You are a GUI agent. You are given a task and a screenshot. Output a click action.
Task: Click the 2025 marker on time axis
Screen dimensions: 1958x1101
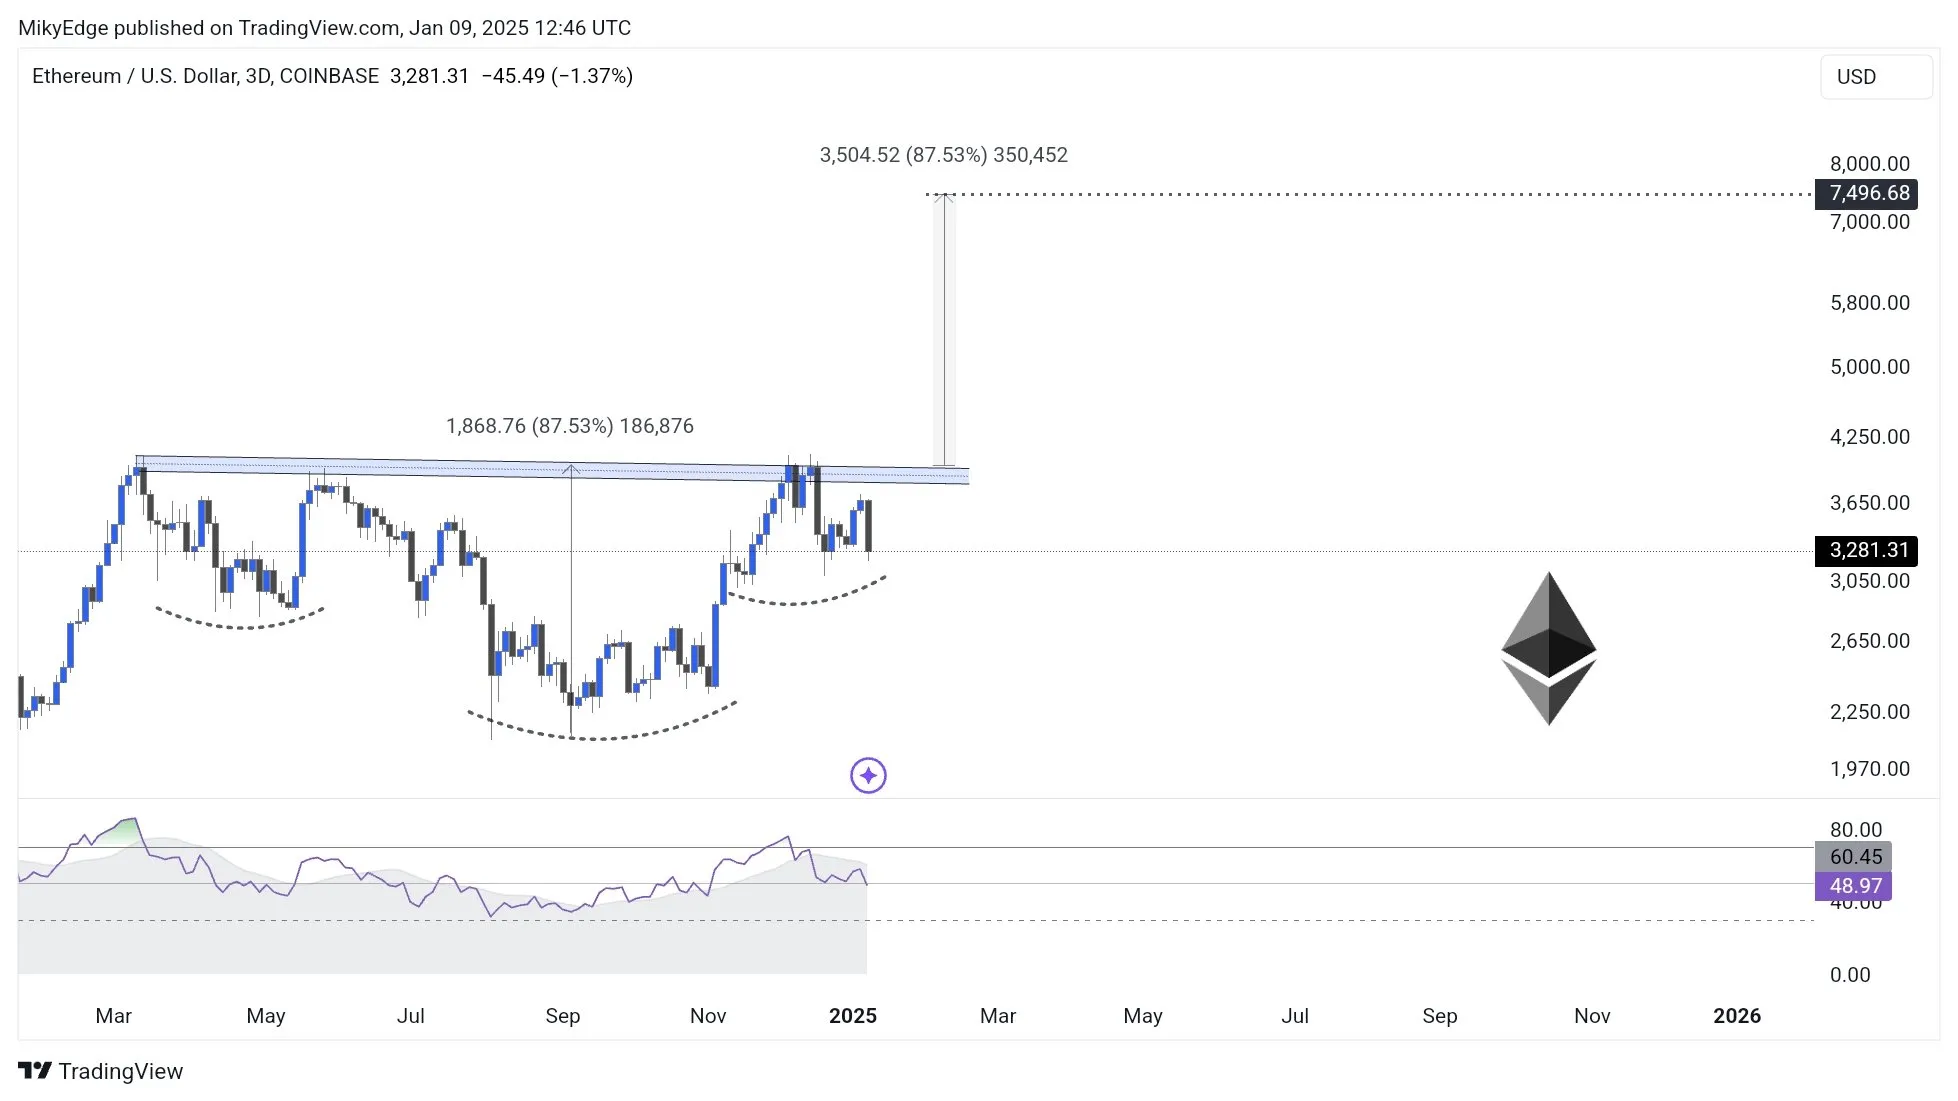(x=852, y=1016)
